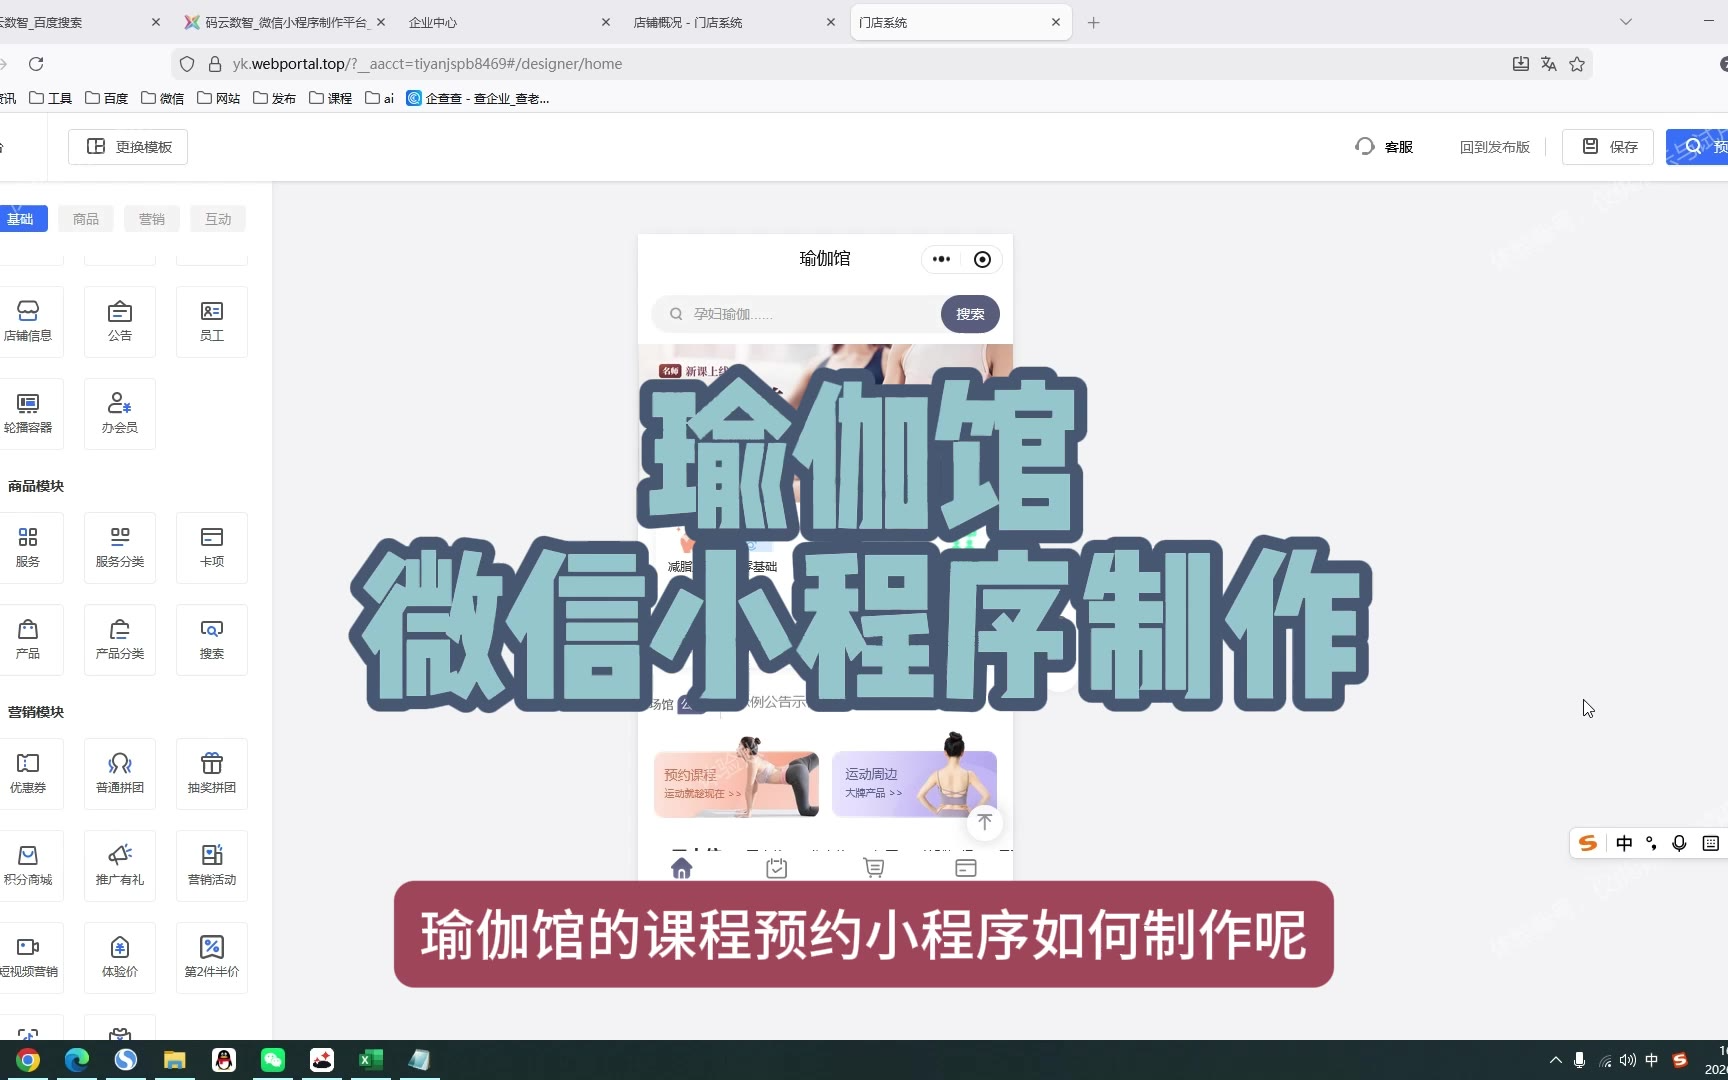Click the 保存 save button
The height and width of the screenshot is (1080, 1728).
[1608, 147]
